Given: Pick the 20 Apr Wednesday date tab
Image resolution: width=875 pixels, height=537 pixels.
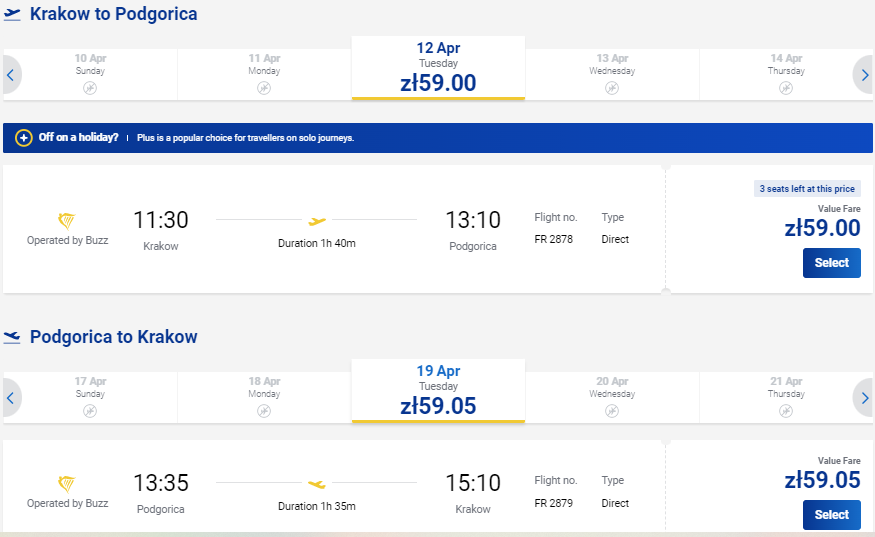Looking at the screenshot, I should coord(612,397).
